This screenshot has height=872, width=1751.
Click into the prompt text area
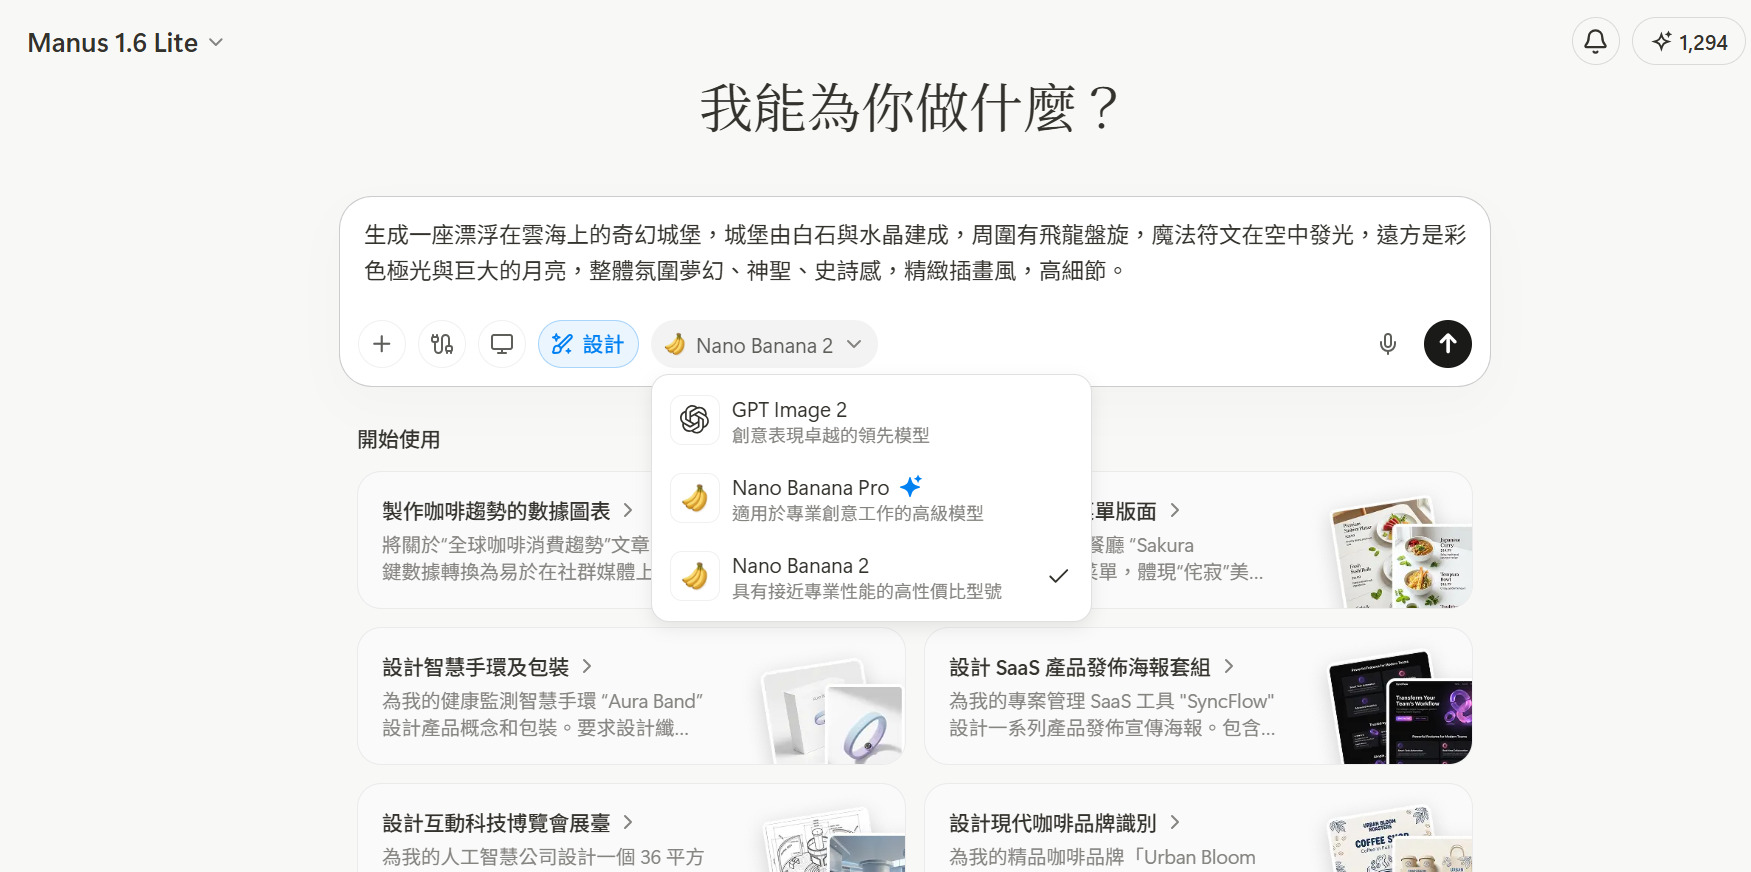point(915,253)
